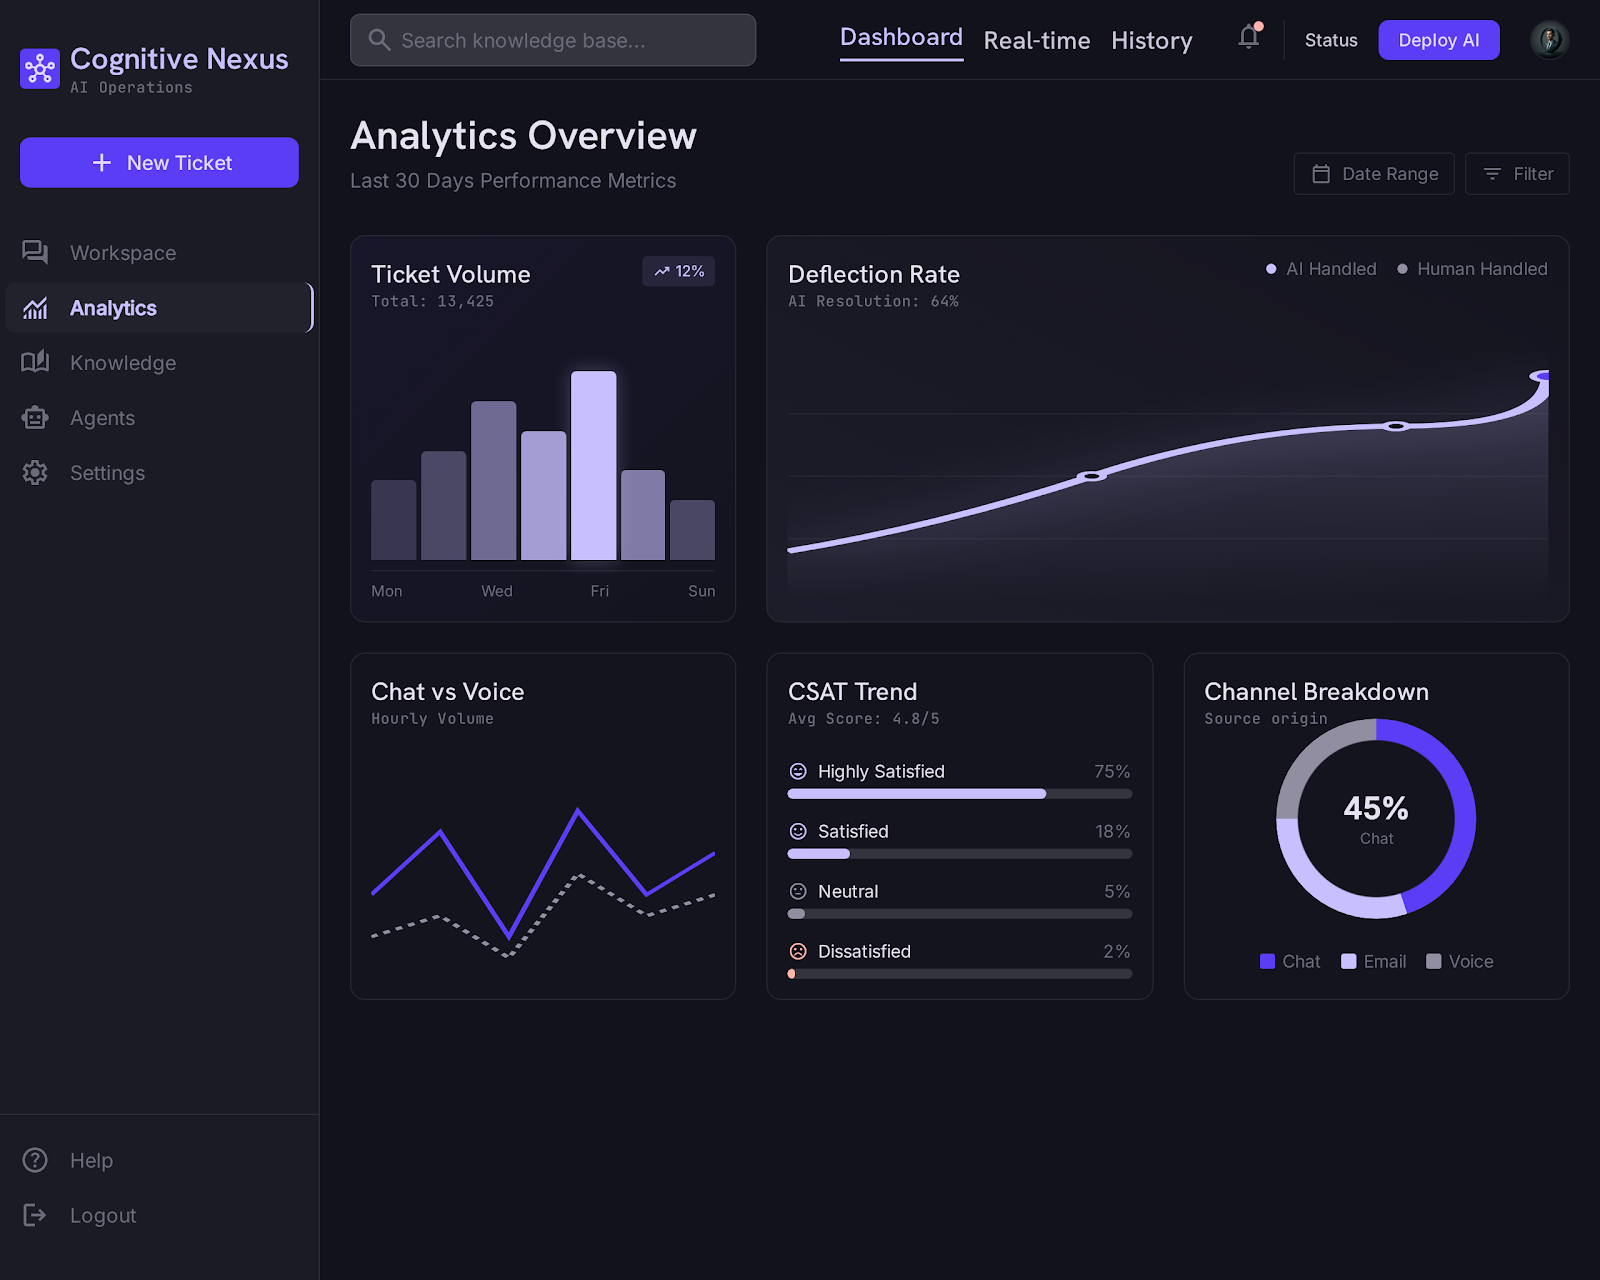Toggle the Email legend in Channel Breakdown
The height and width of the screenshot is (1280, 1600).
(x=1373, y=961)
